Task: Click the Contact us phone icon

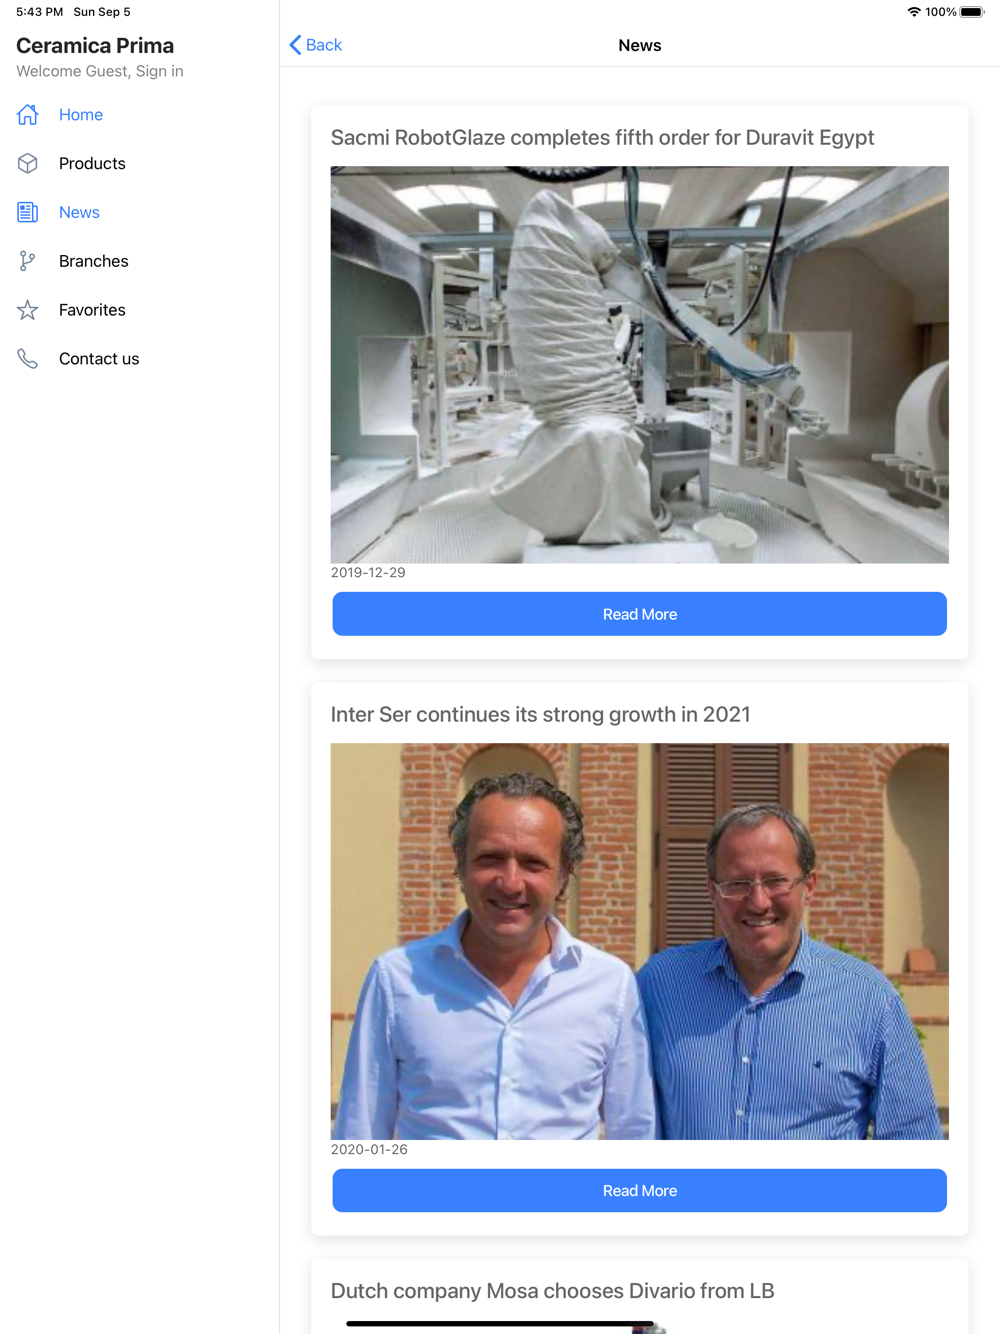Action: click(x=28, y=359)
